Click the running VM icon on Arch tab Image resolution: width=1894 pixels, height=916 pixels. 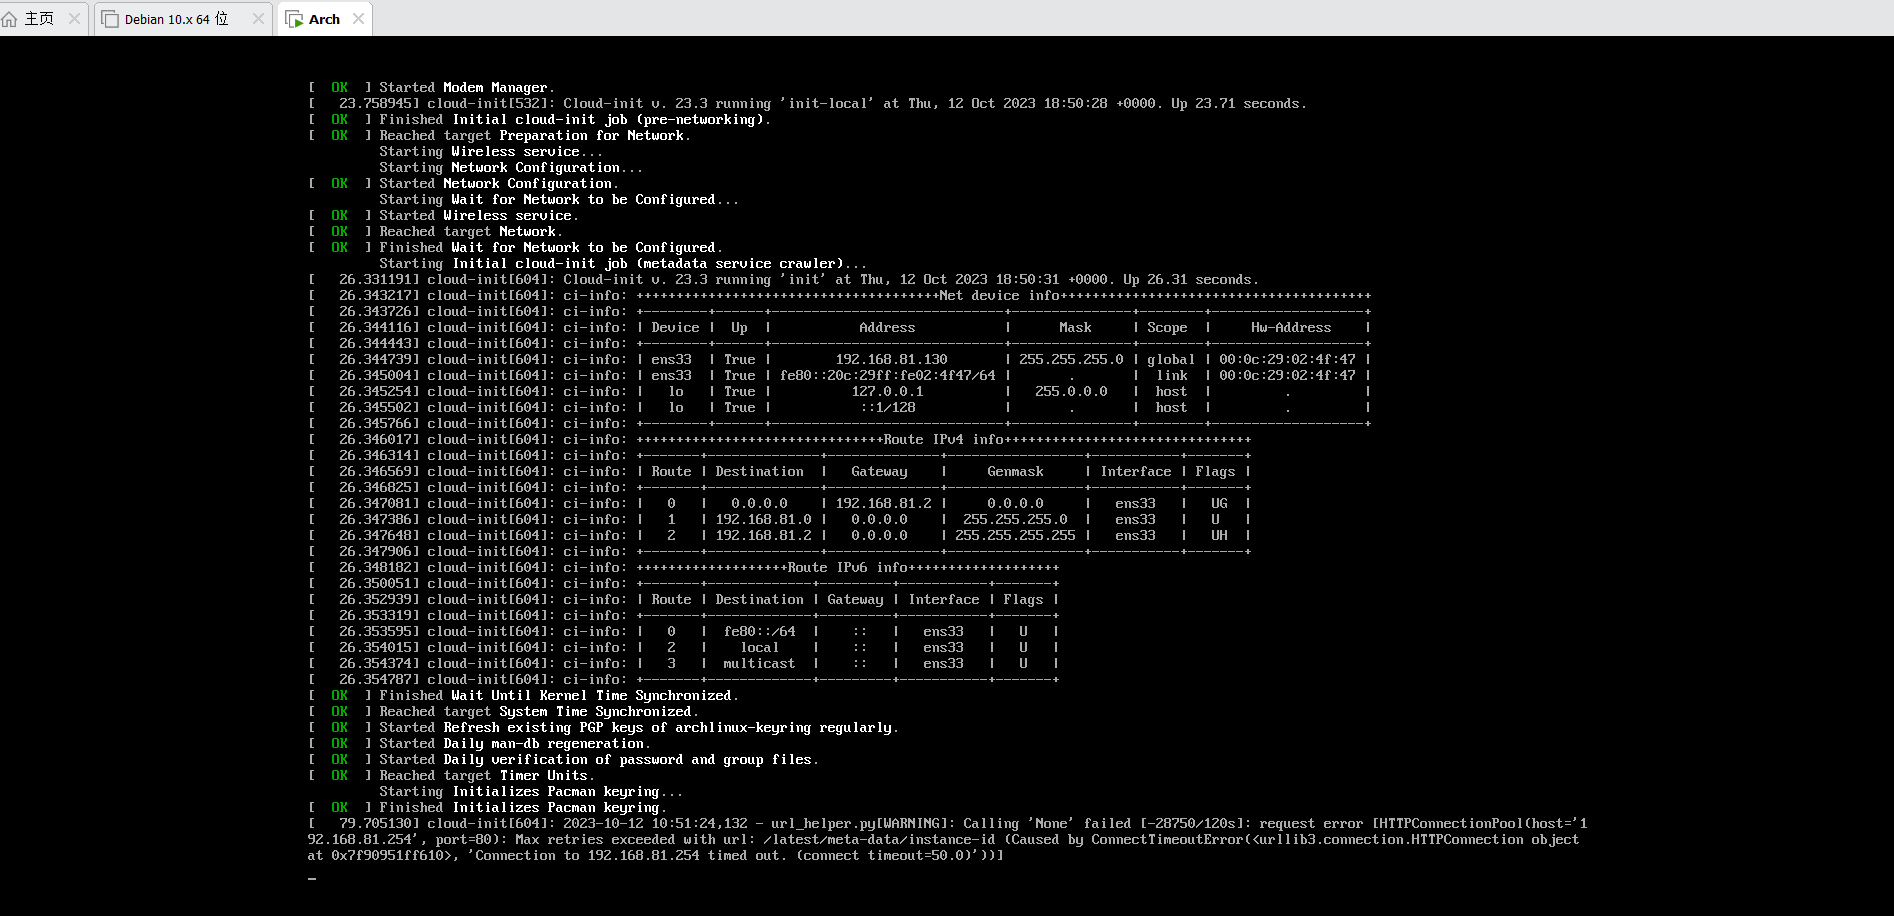point(295,19)
